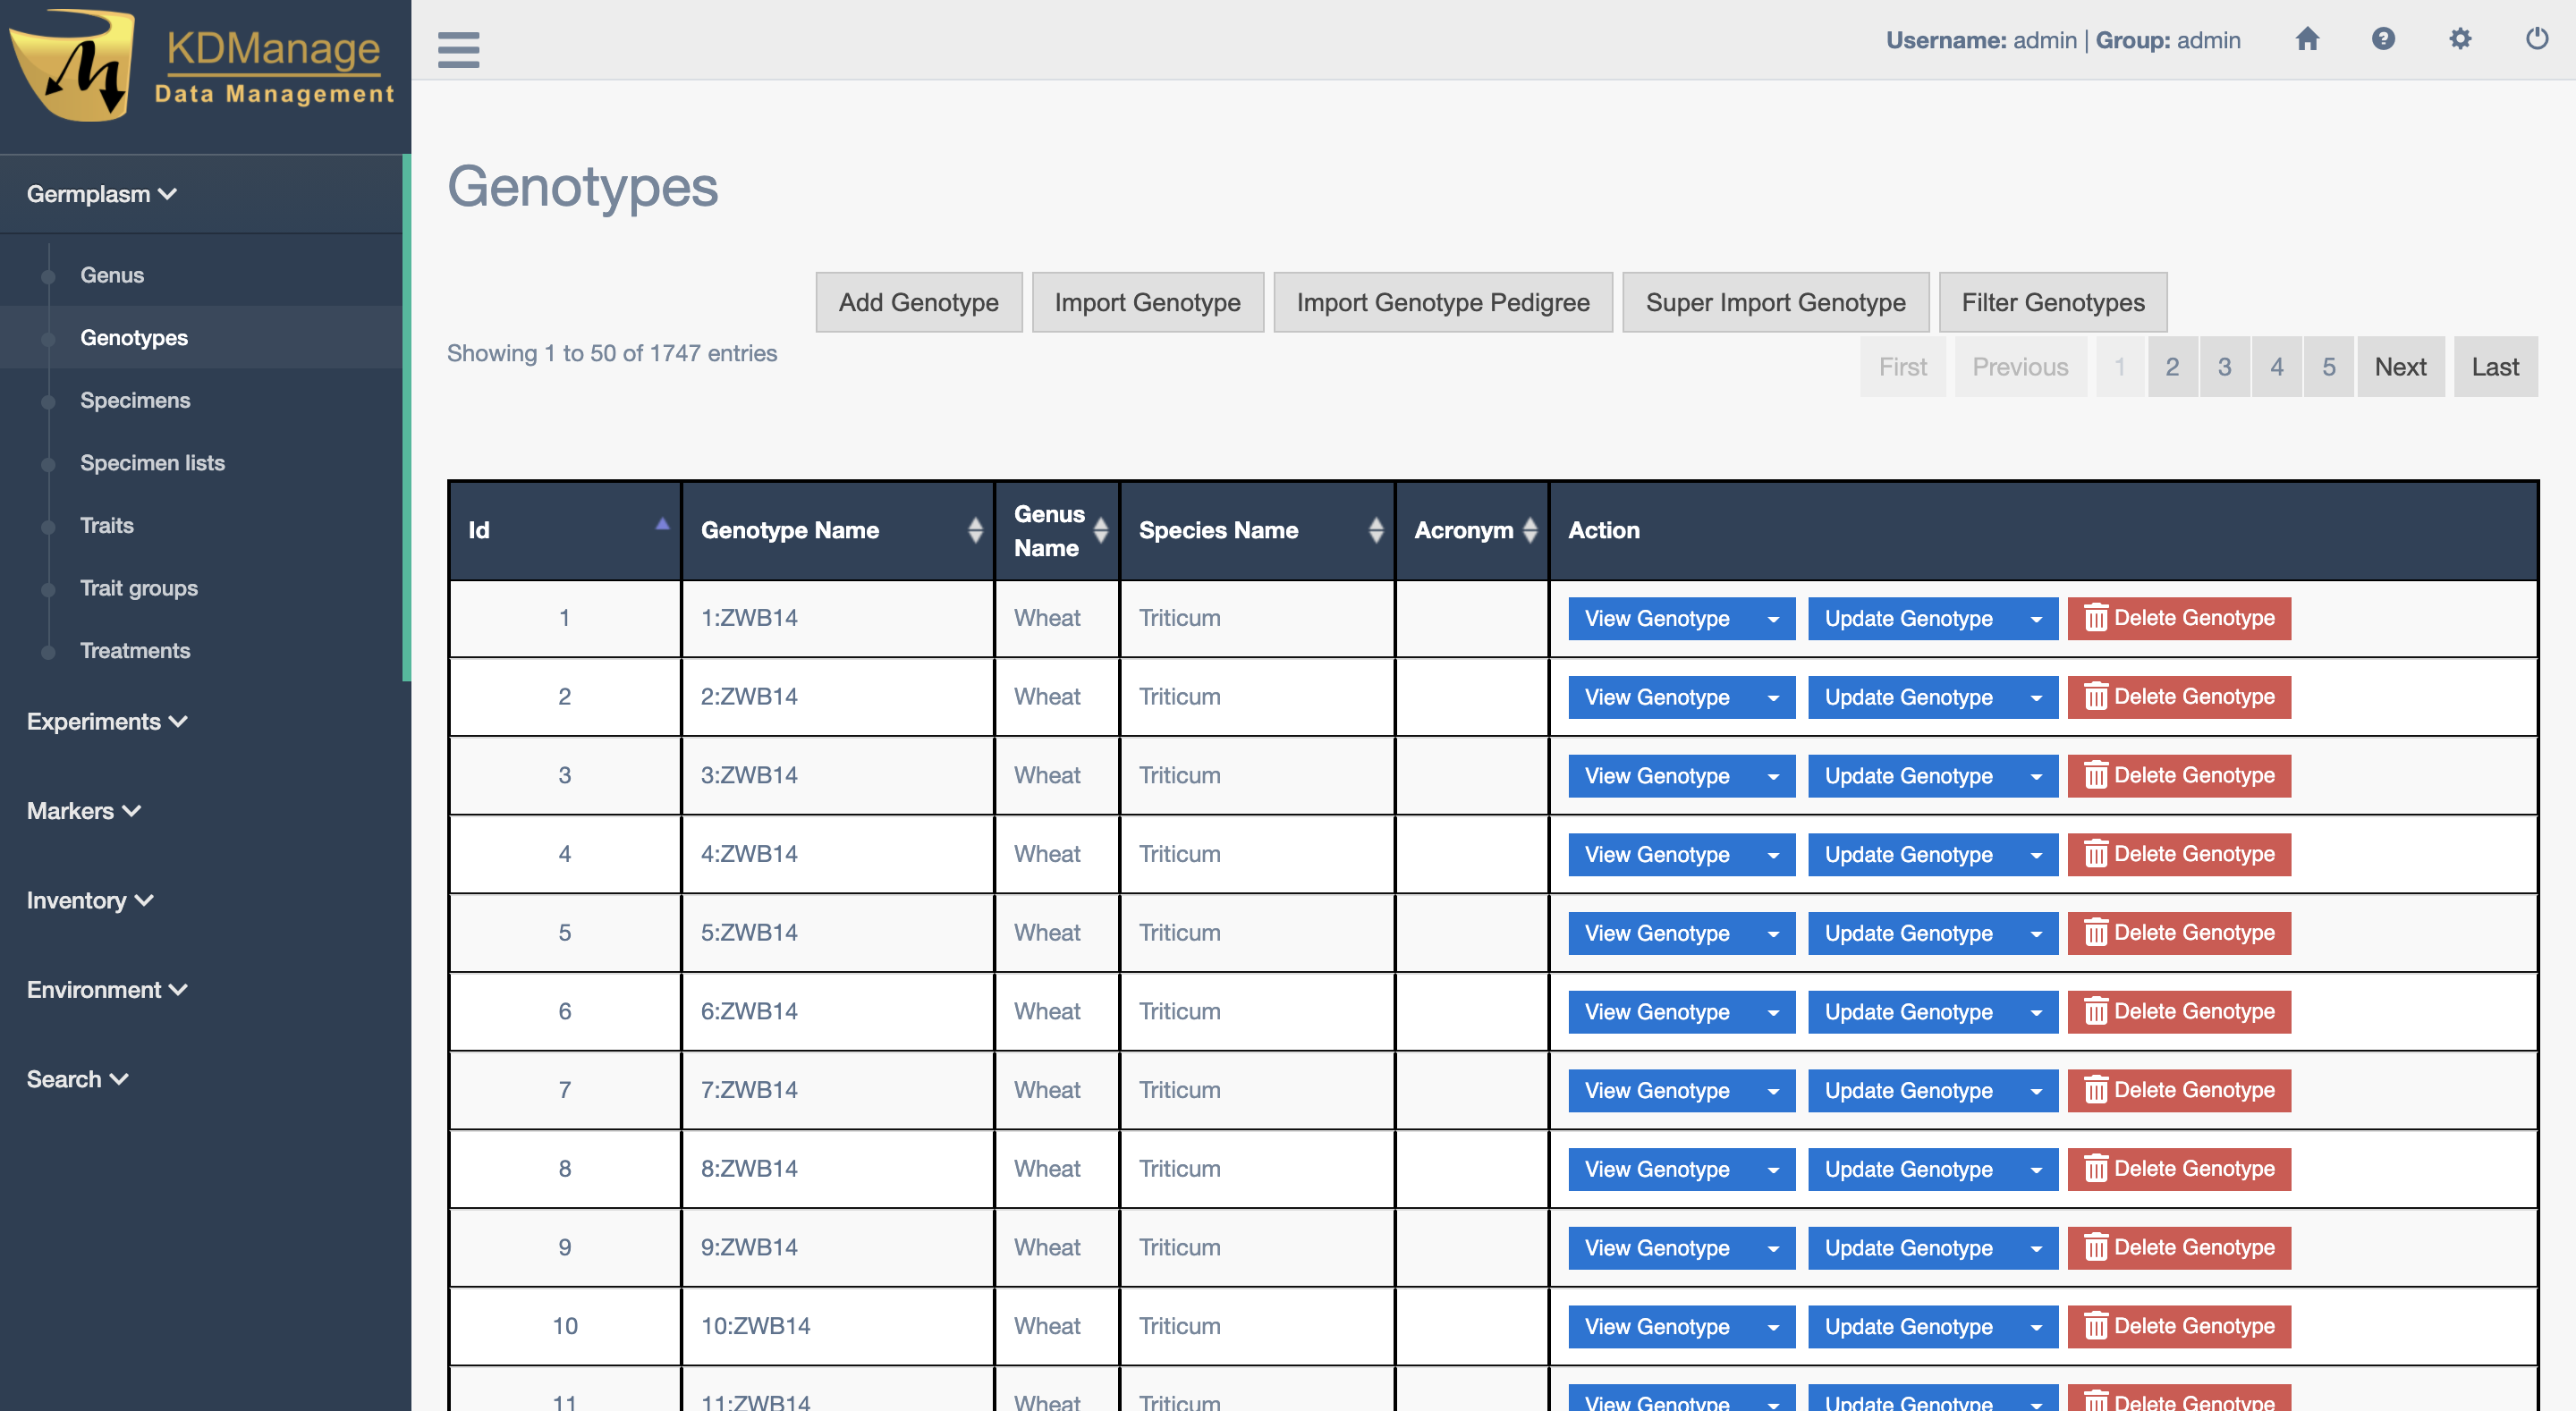
Task: Select Trait groups in sidebar
Action: [x=139, y=588]
